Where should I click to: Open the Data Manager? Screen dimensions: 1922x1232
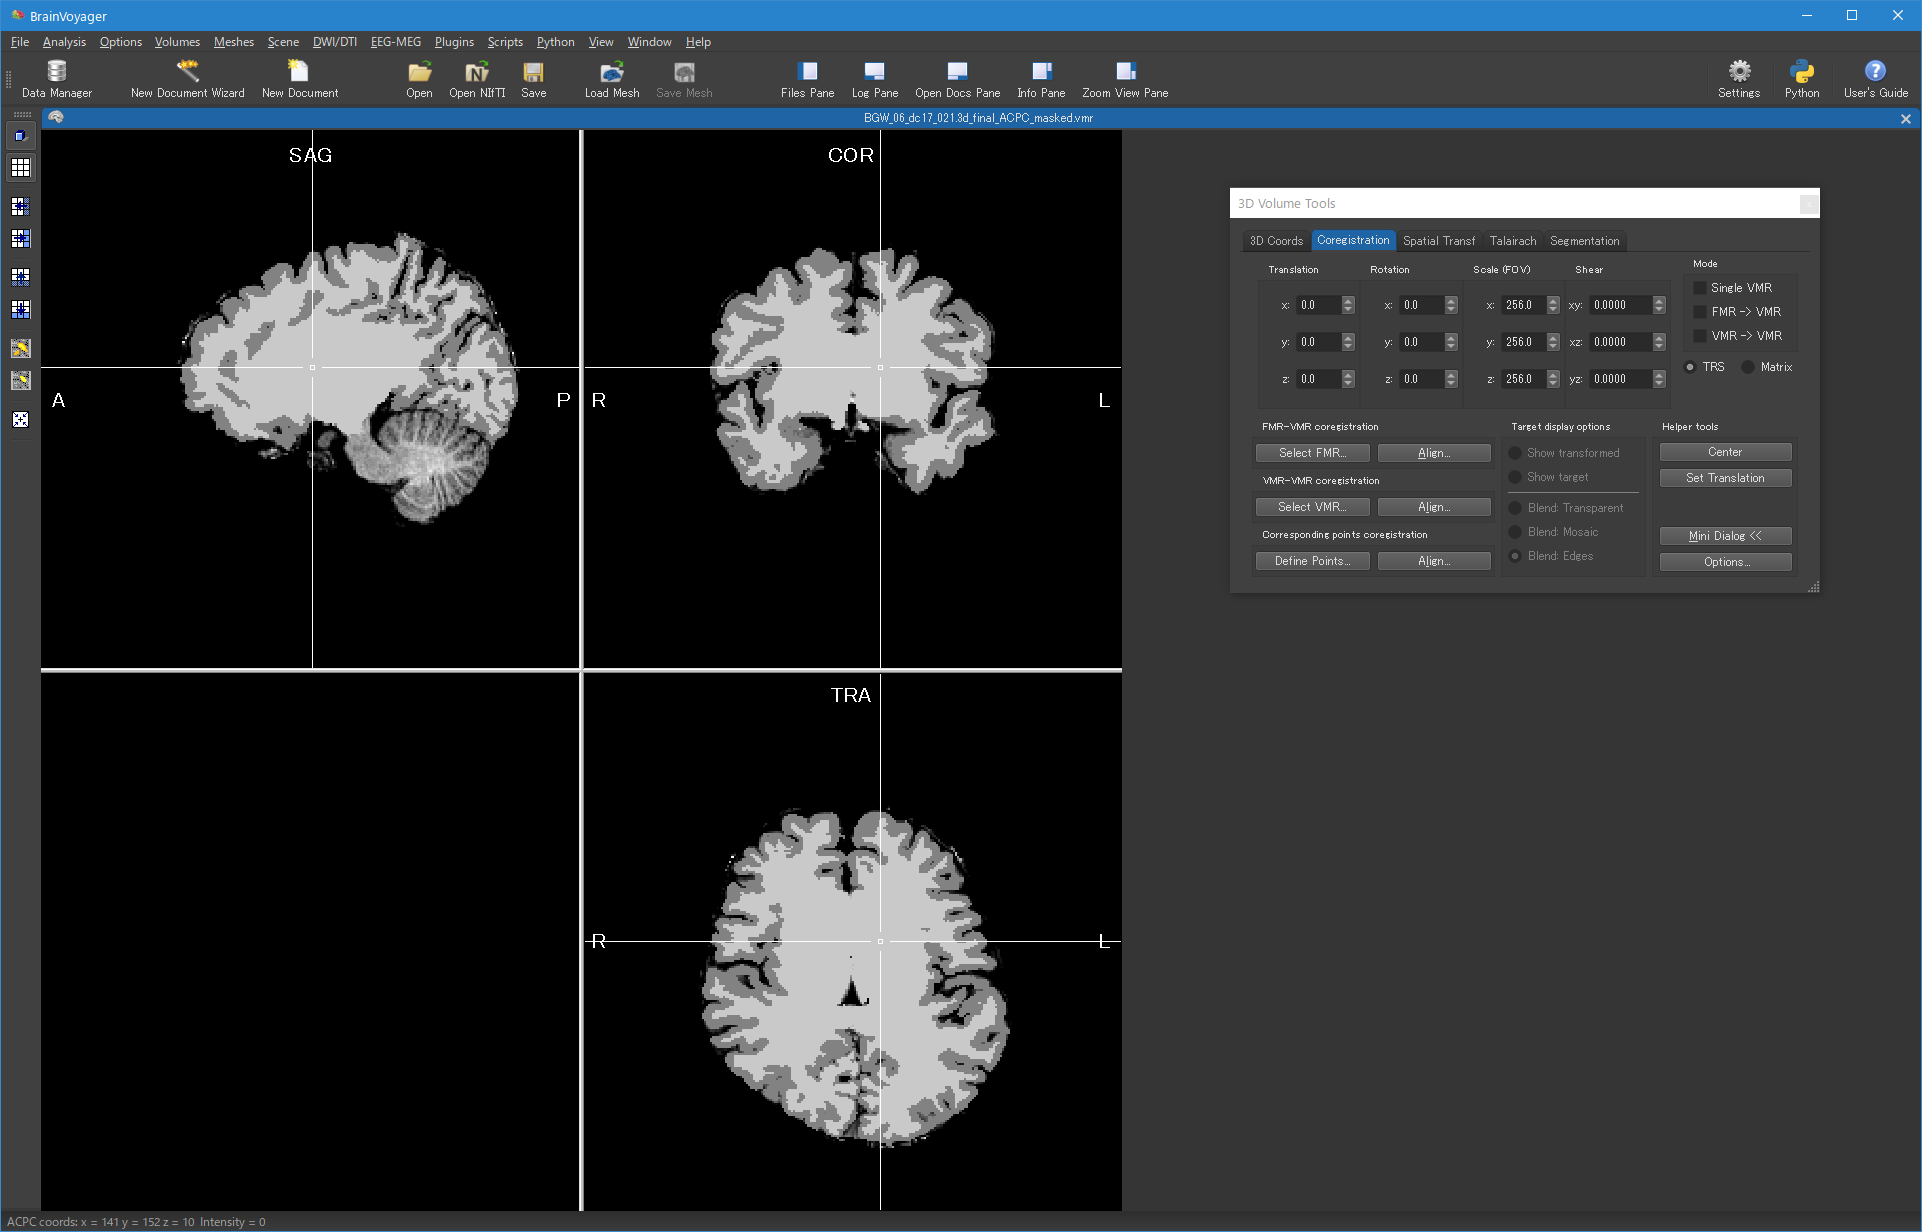pyautogui.click(x=57, y=78)
